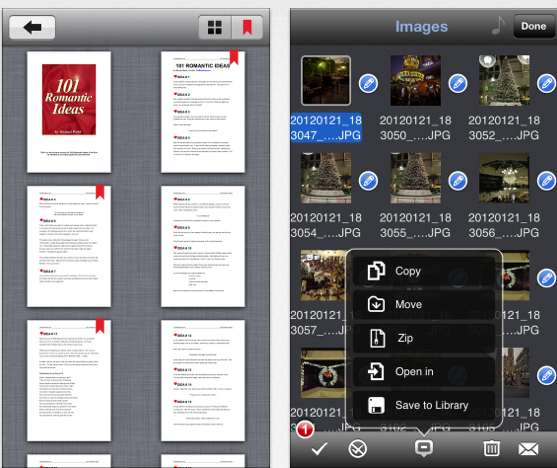Show bookmarked pages only

(247, 27)
